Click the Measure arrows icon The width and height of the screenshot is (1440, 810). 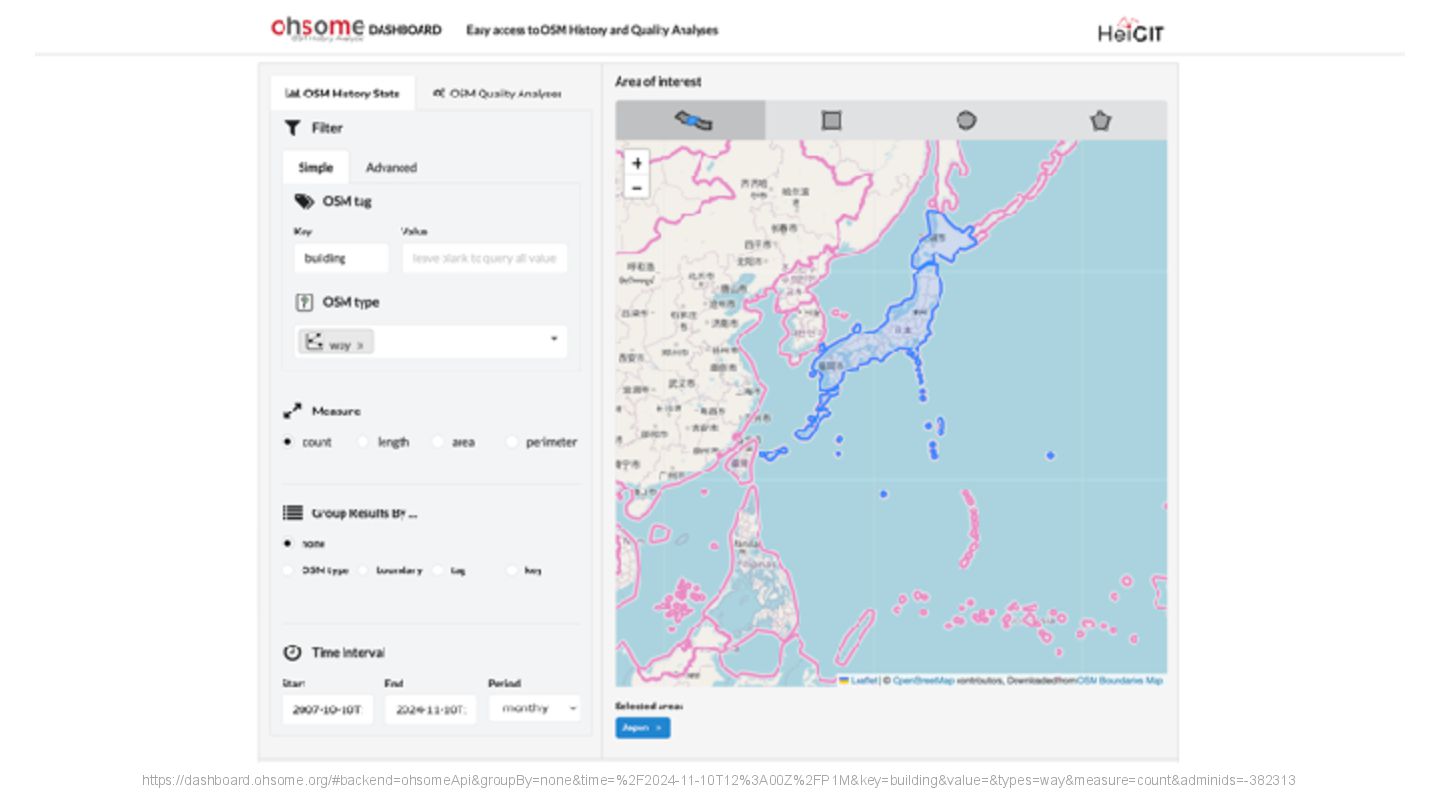pos(292,411)
